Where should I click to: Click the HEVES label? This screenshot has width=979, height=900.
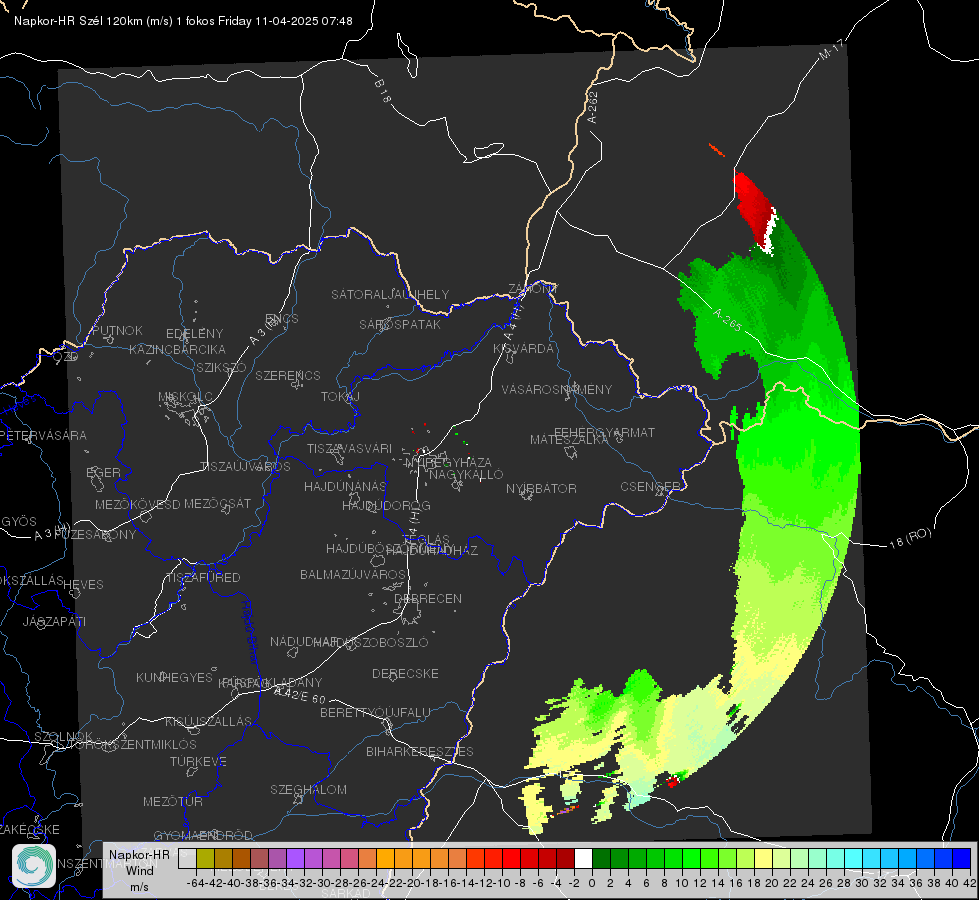coord(84,585)
